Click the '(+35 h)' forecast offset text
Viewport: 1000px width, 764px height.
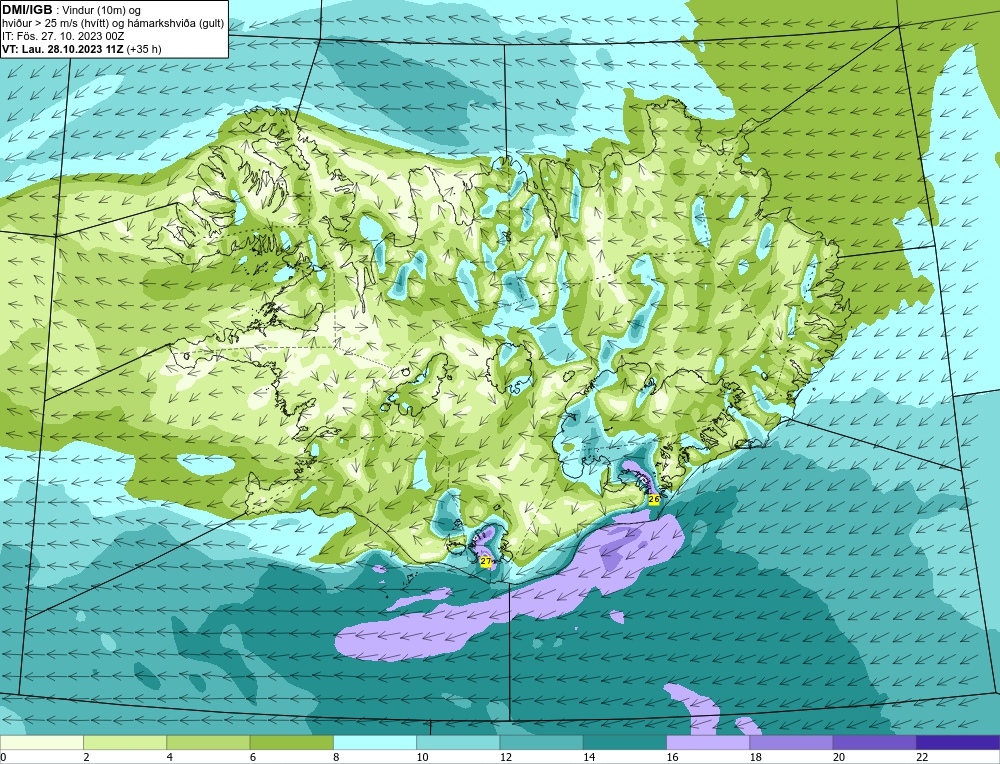(144, 49)
